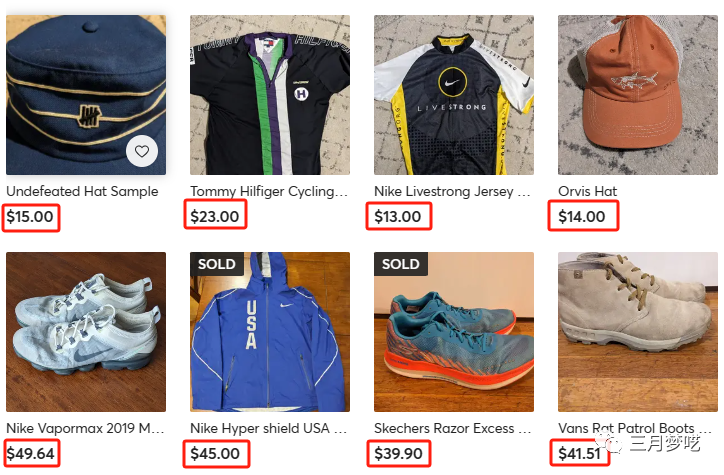Image resolution: width=724 pixels, height=475 pixels.
Task: Click the Orvis Hat title link
Action: [587, 191]
